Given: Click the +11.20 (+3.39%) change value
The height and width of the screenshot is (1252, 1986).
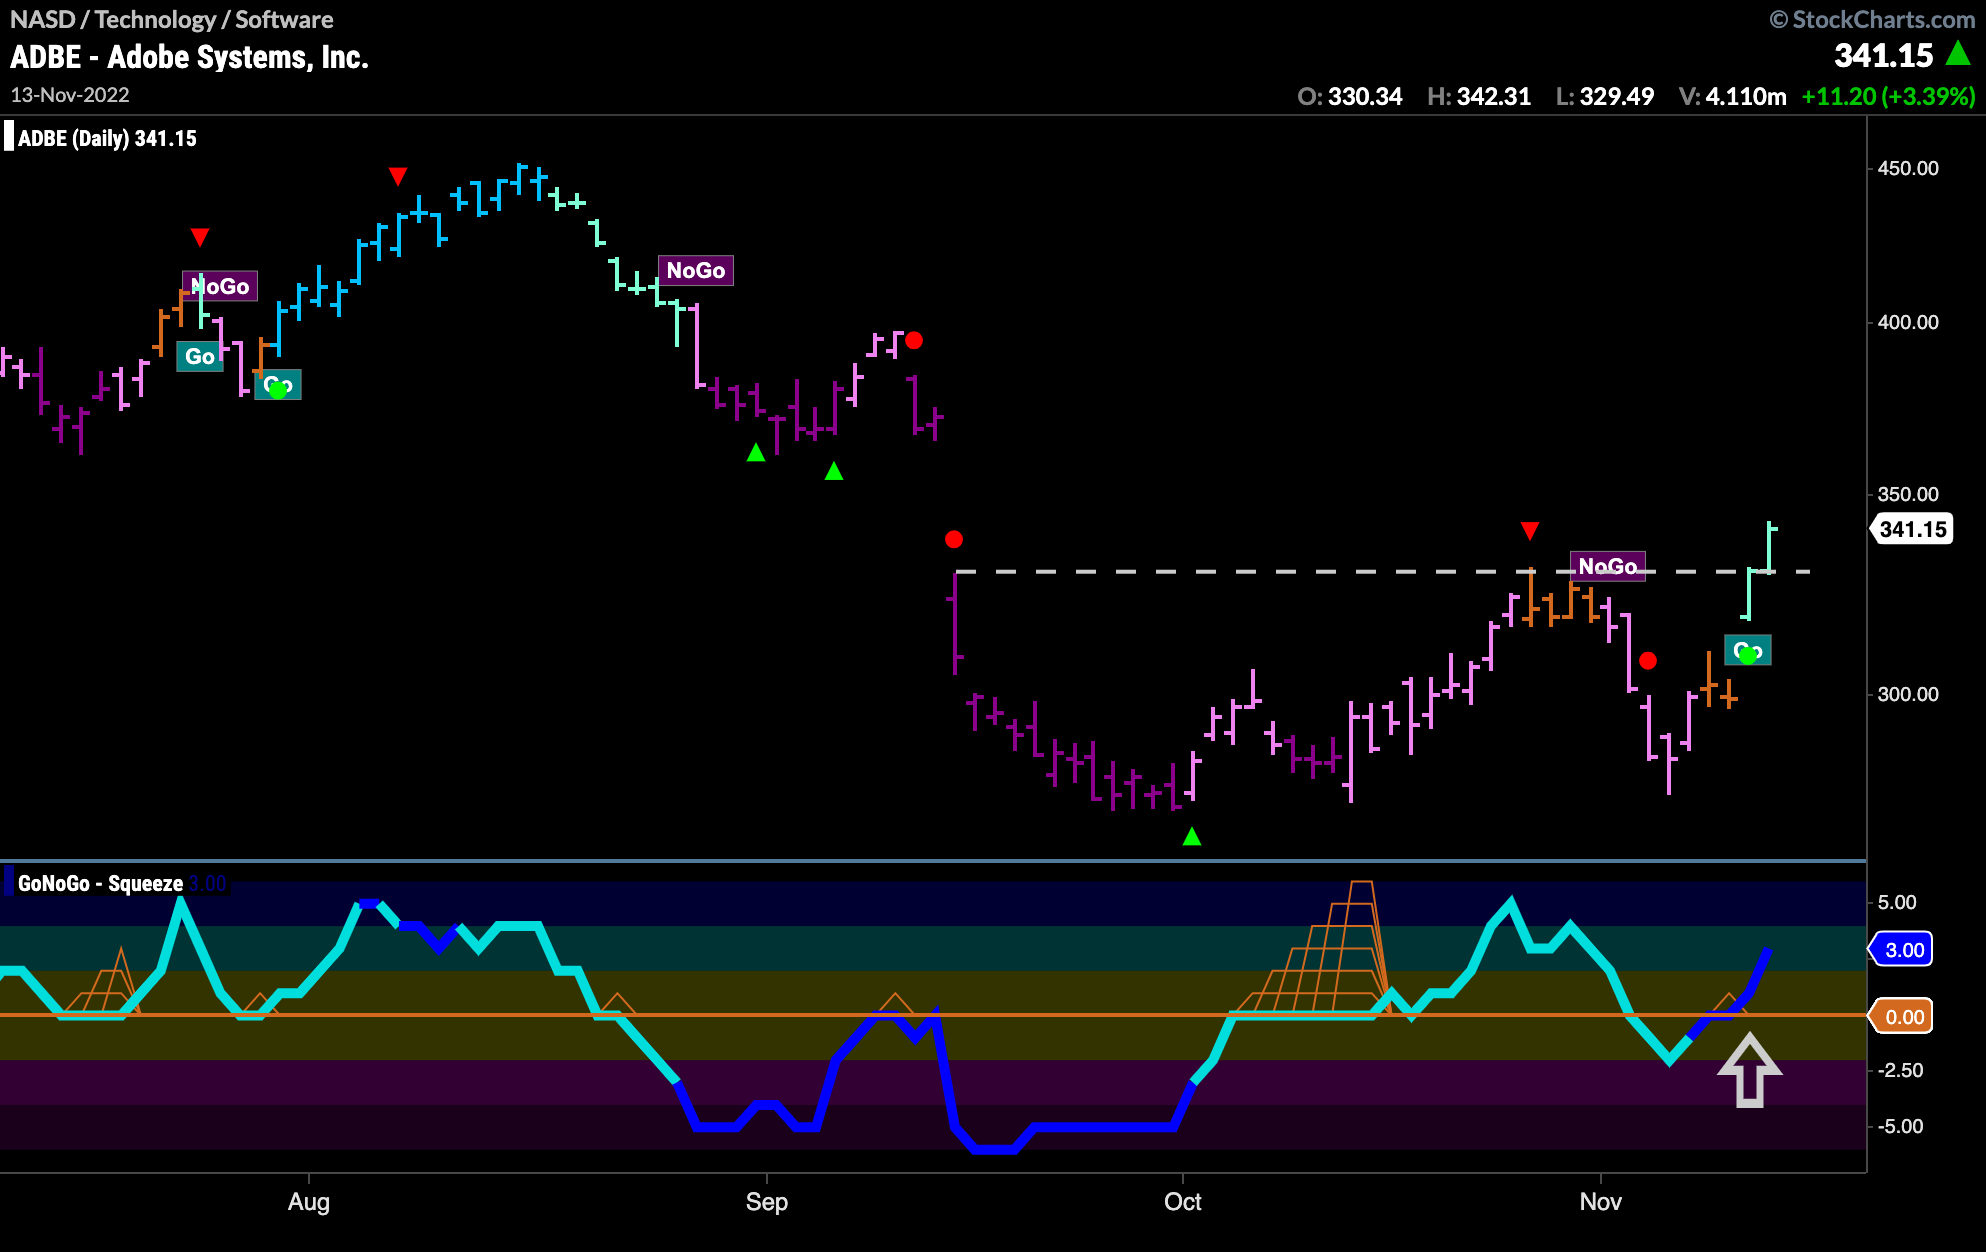Looking at the screenshot, I should click(x=1888, y=97).
